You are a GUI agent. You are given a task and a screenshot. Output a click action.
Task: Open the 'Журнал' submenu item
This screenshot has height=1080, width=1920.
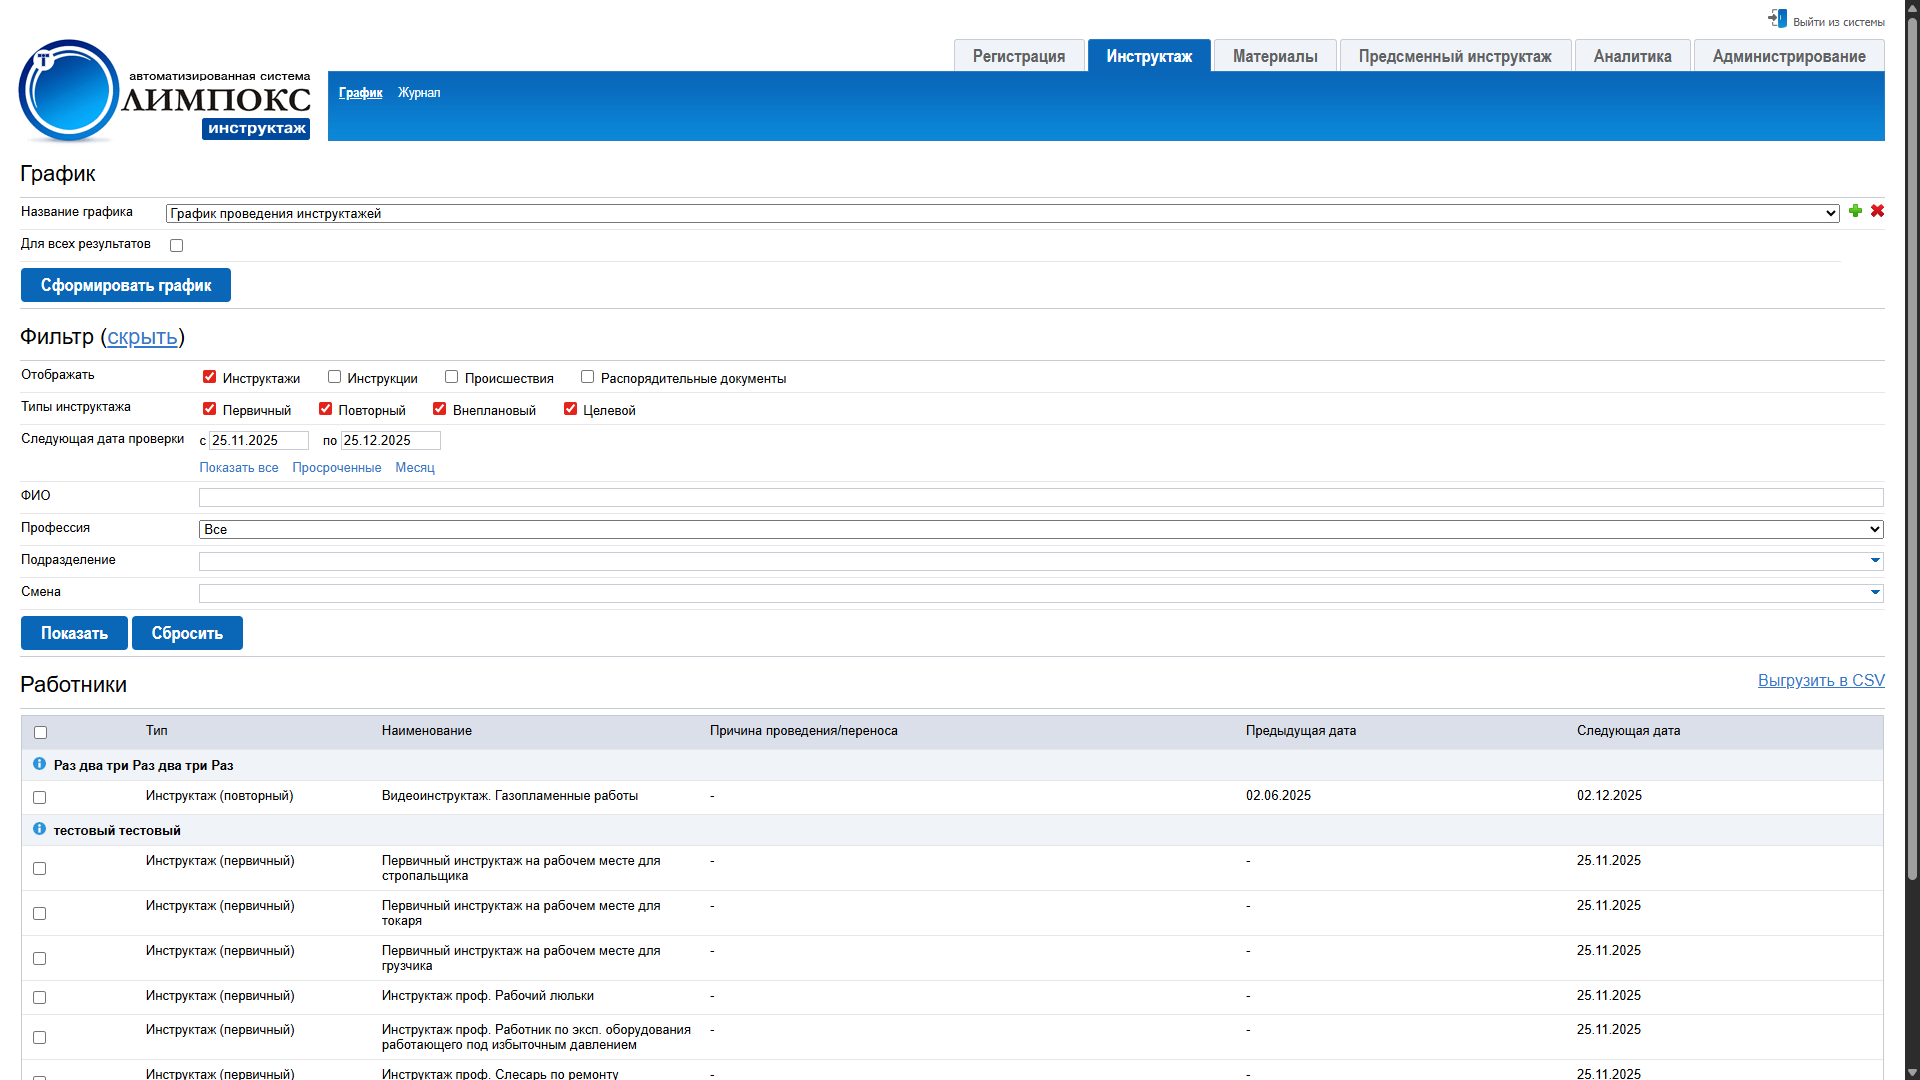pos(419,93)
